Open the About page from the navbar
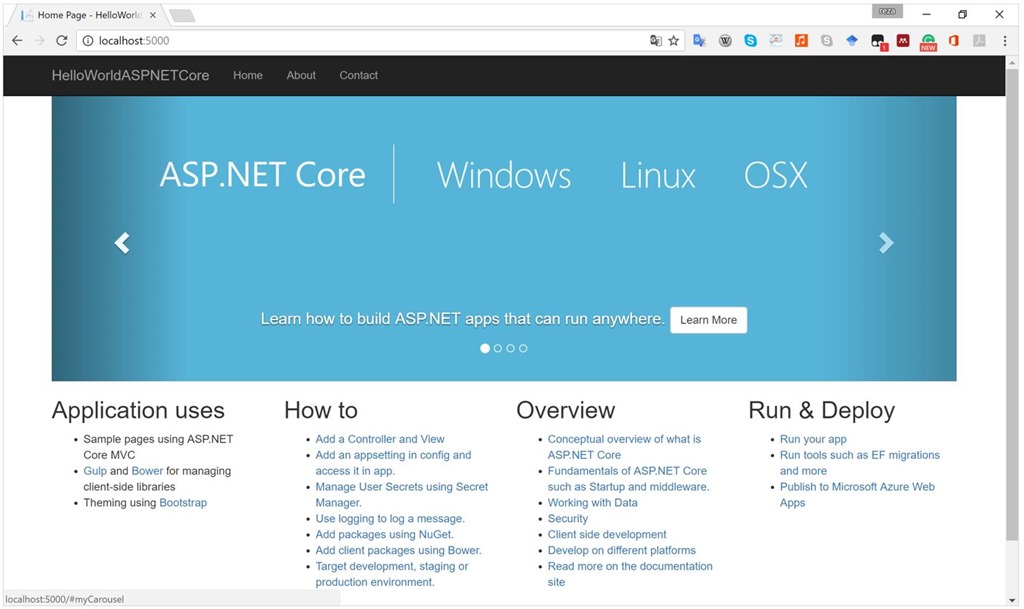 coord(300,75)
